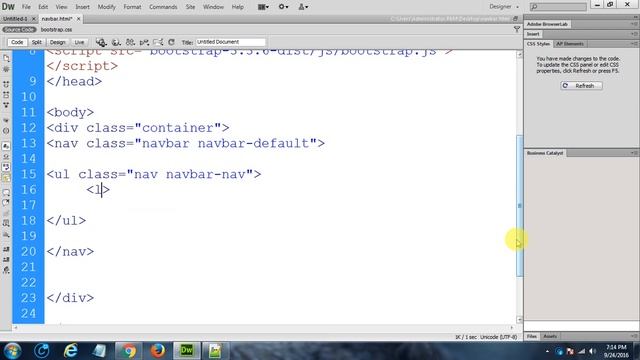Click the Refresh button in CSS Styles panel
The image size is (640, 360).
tap(581, 86)
